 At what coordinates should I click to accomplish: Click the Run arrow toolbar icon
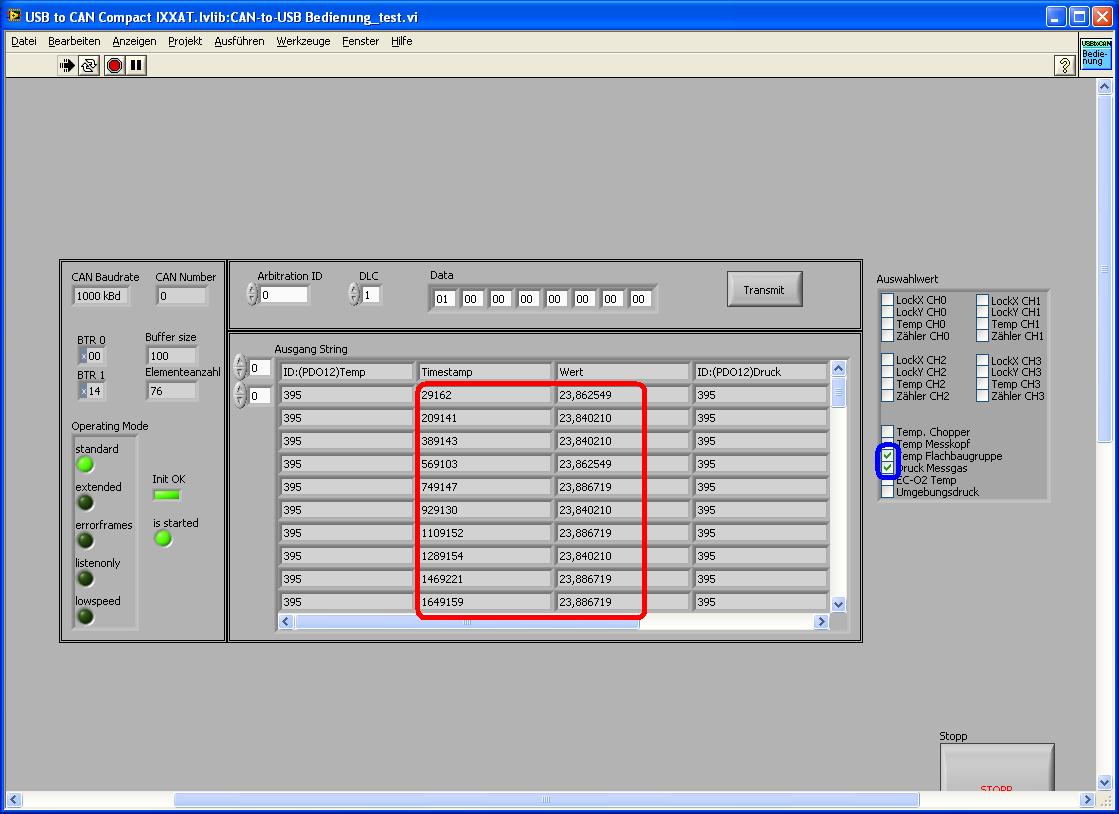[67, 66]
